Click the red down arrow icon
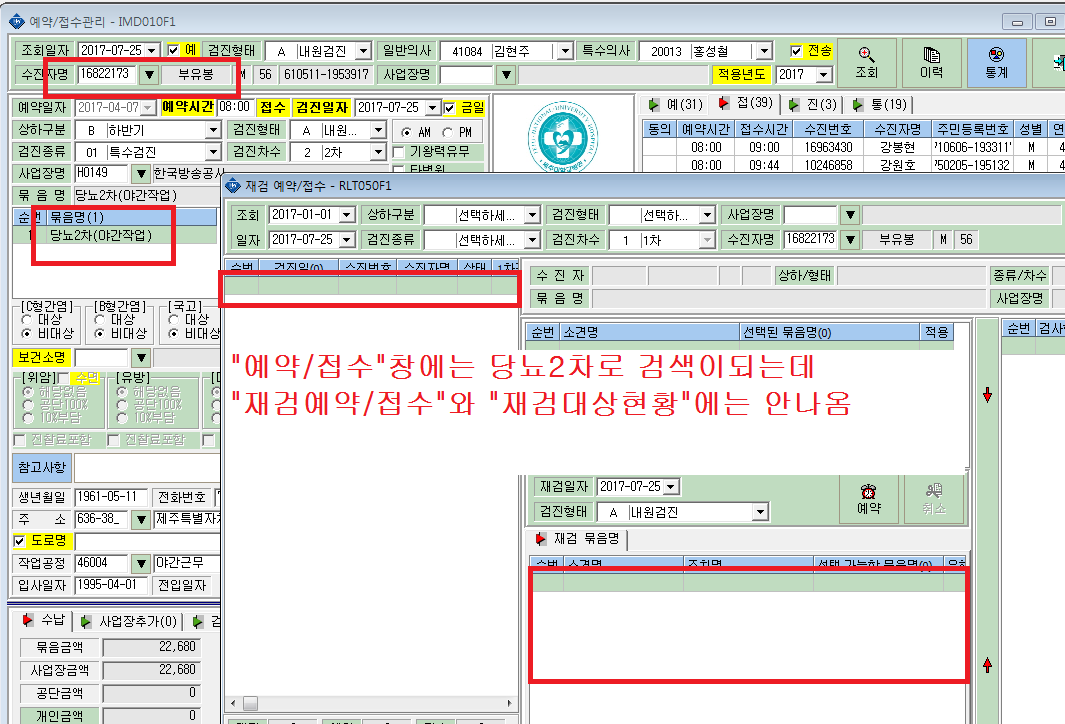Viewport: 1065px width, 724px height. click(988, 395)
